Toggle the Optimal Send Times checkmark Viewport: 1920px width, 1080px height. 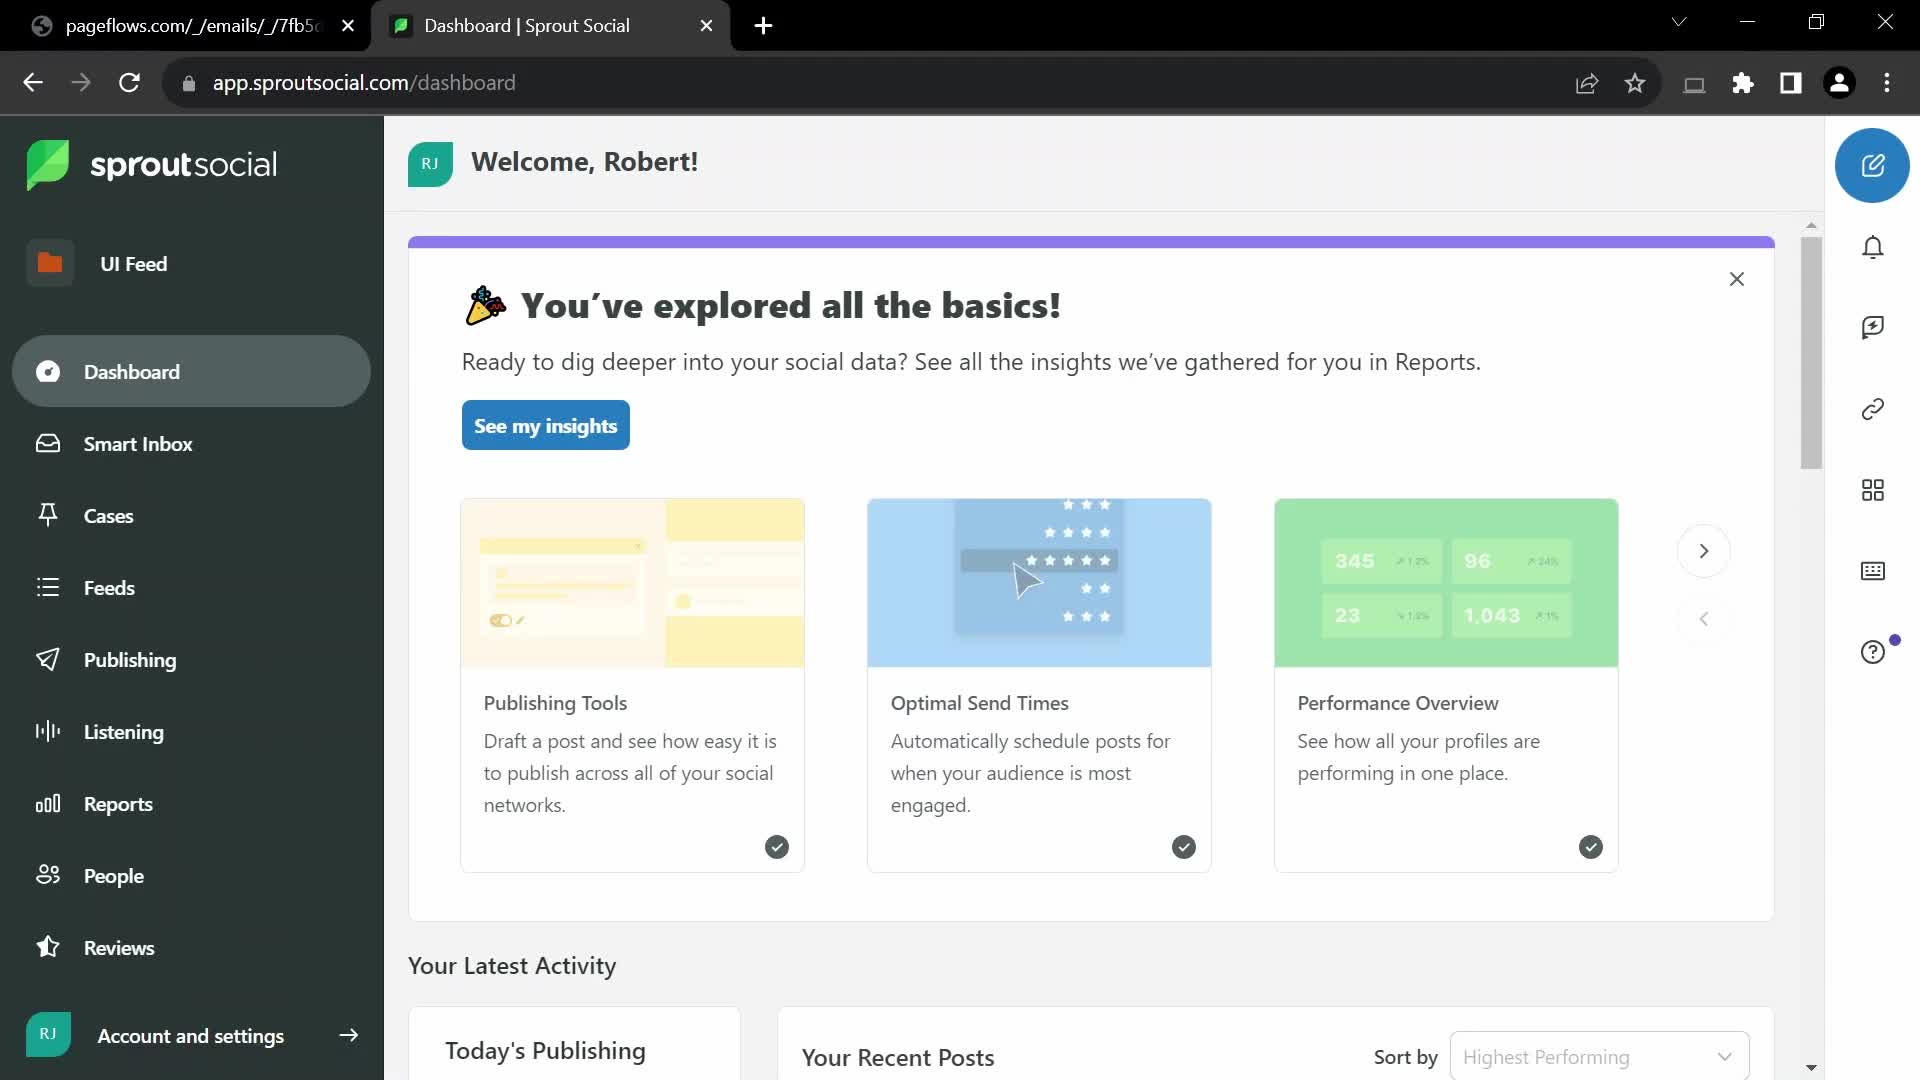[x=1183, y=847]
